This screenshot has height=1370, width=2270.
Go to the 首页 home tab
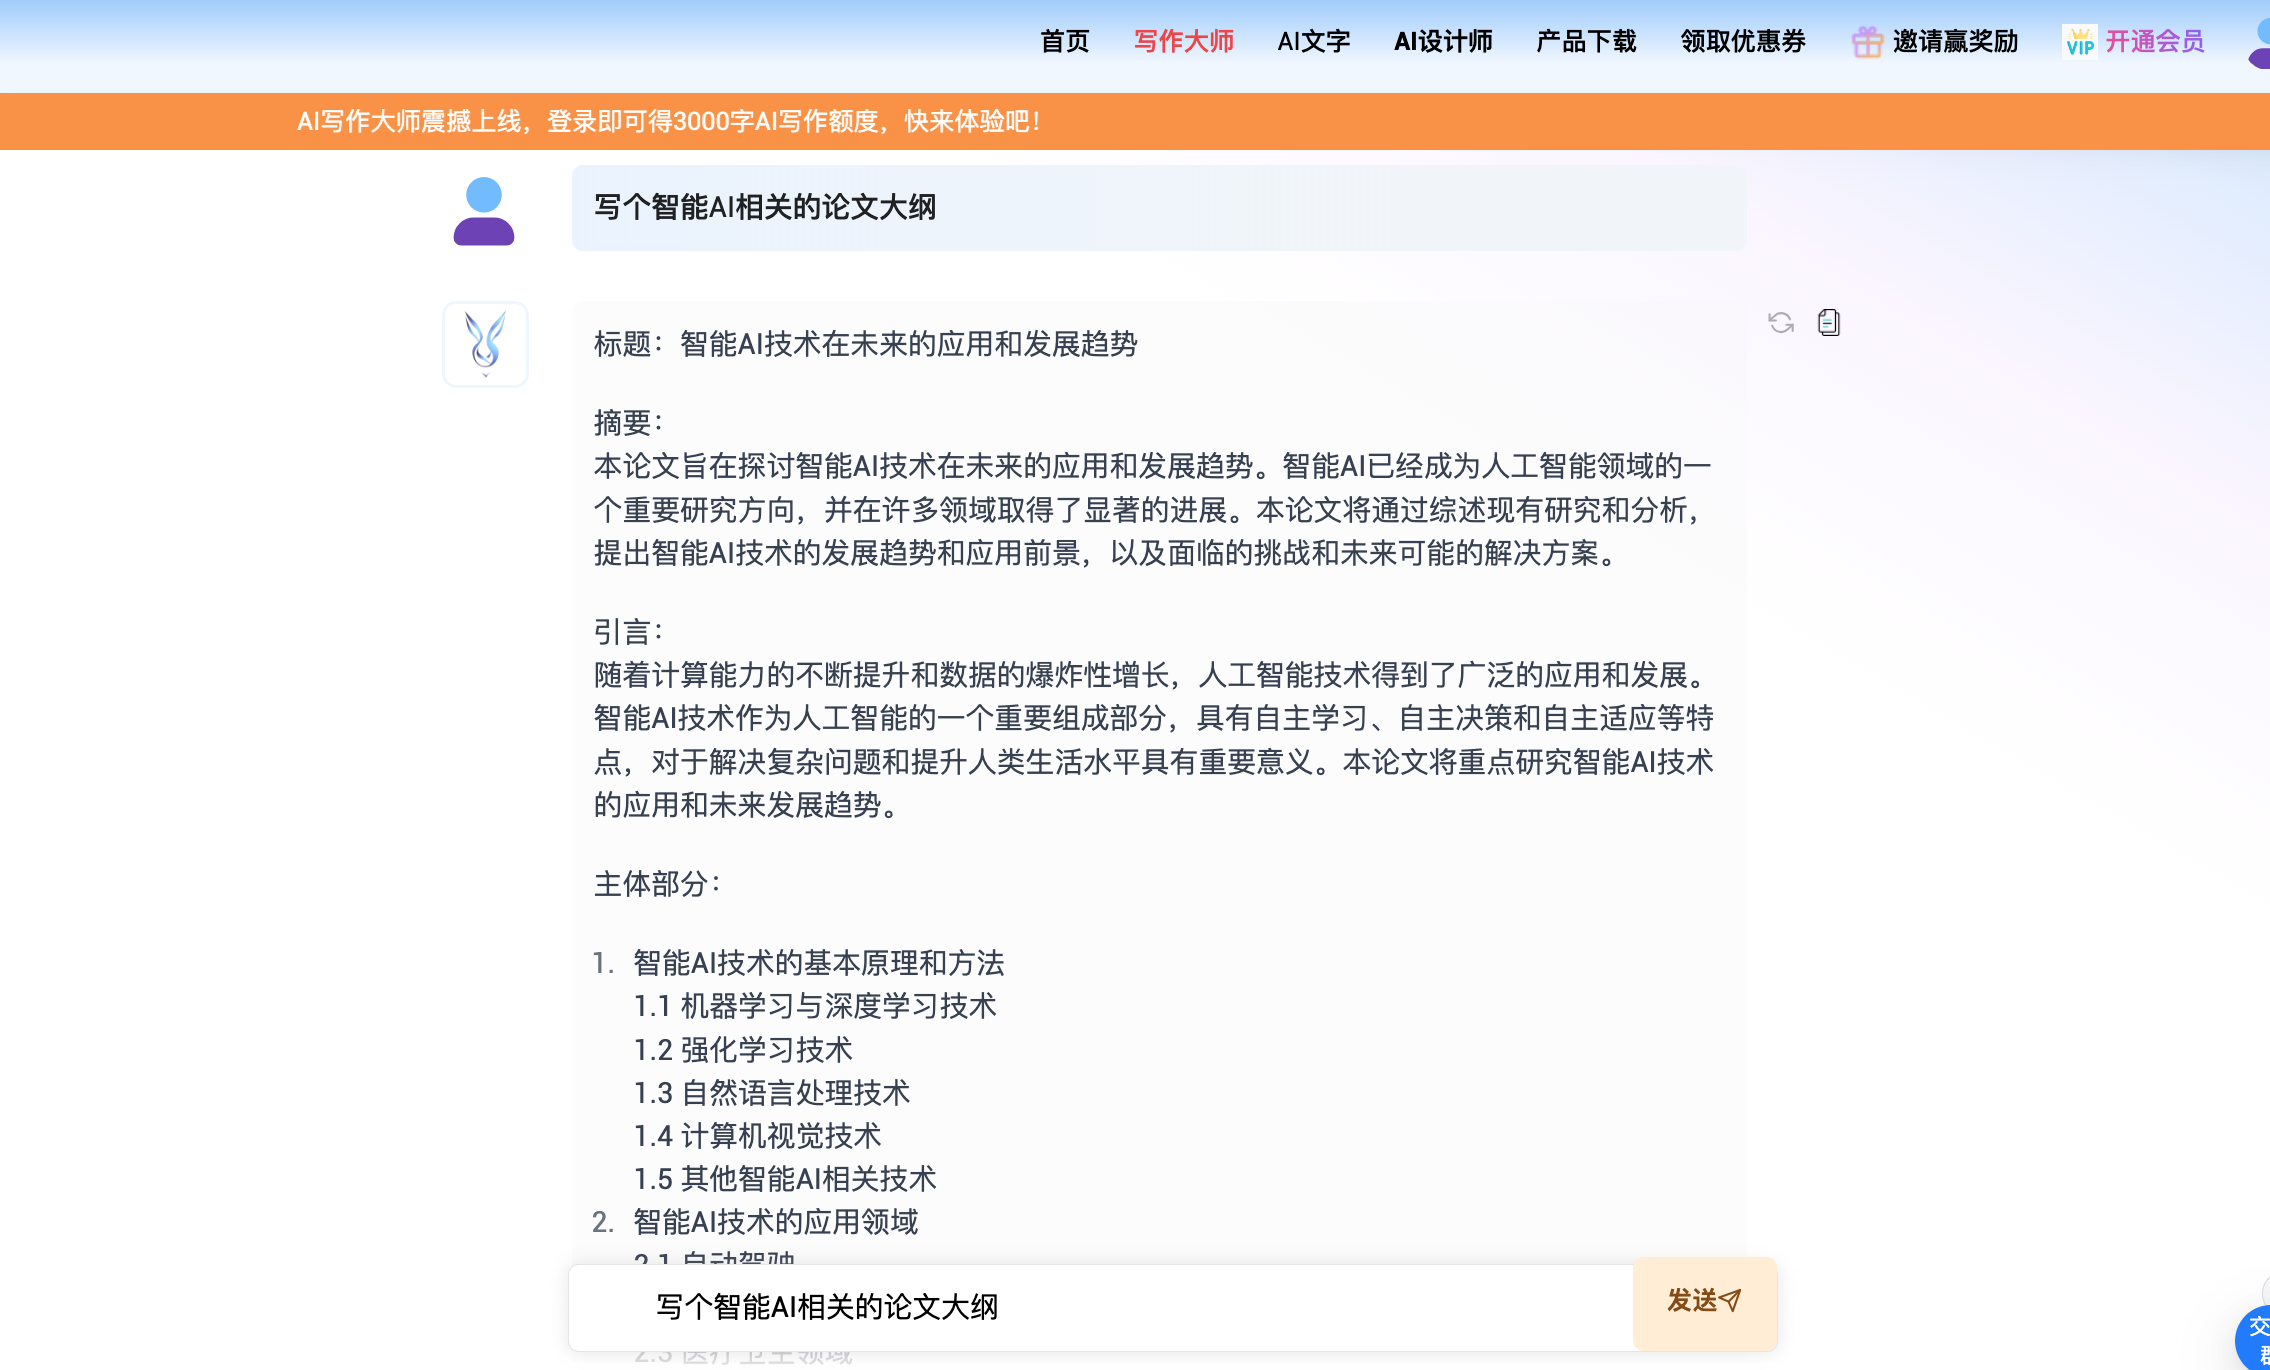pos(1065,41)
